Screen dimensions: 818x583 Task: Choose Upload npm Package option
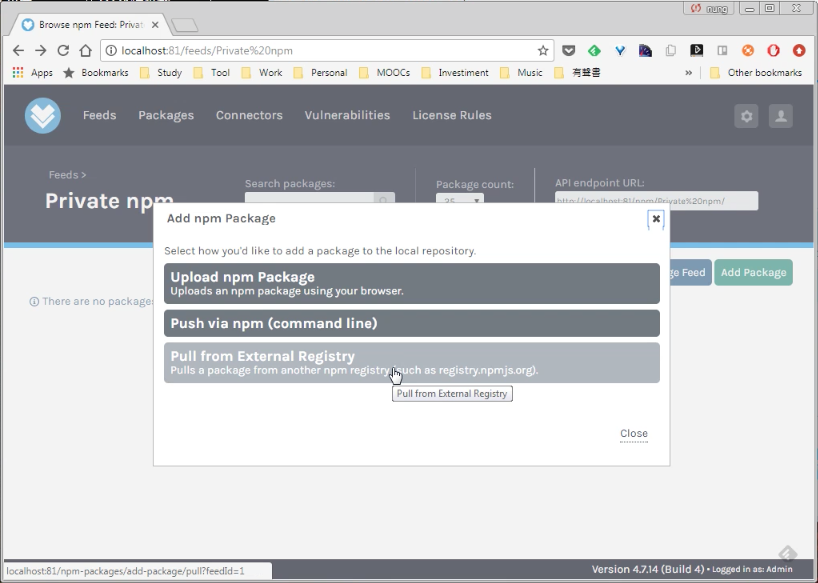412,283
